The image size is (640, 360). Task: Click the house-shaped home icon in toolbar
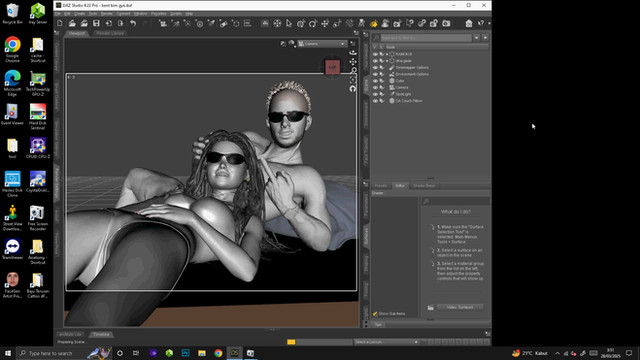pyautogui.click(x=469, y=23)
